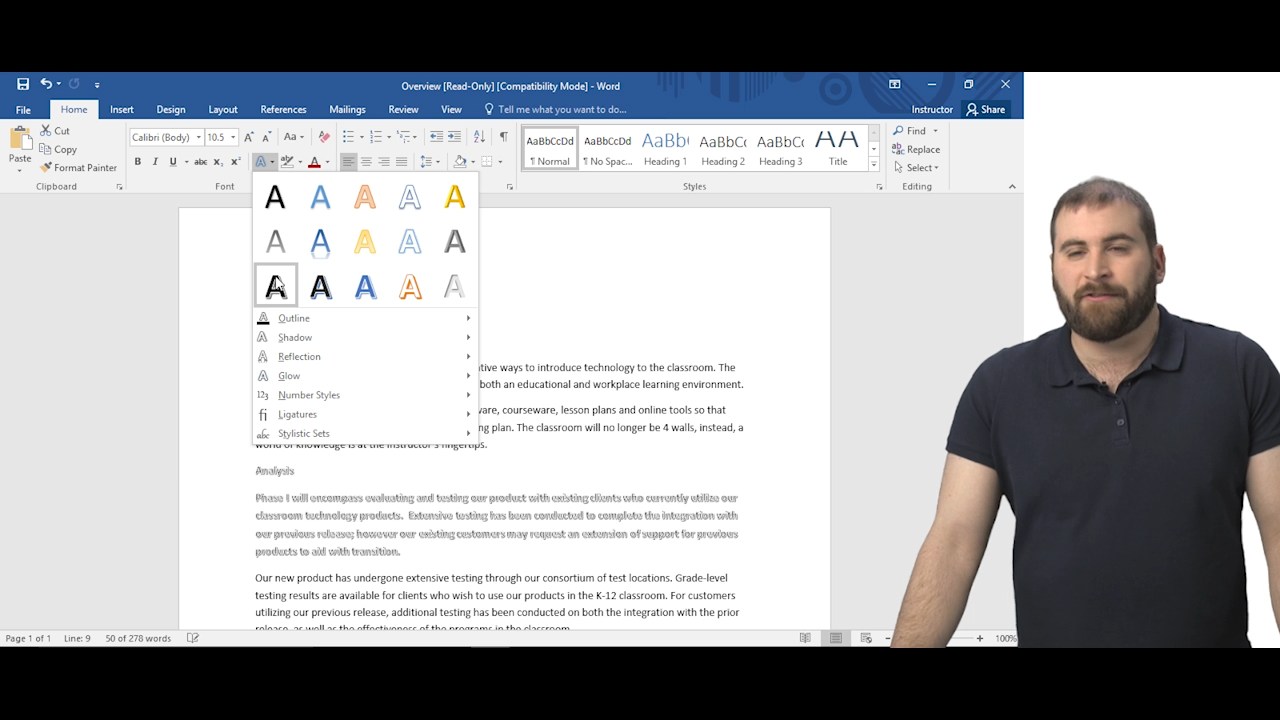Open the File tab
1280x720 pixels.
tap(23, 110)
